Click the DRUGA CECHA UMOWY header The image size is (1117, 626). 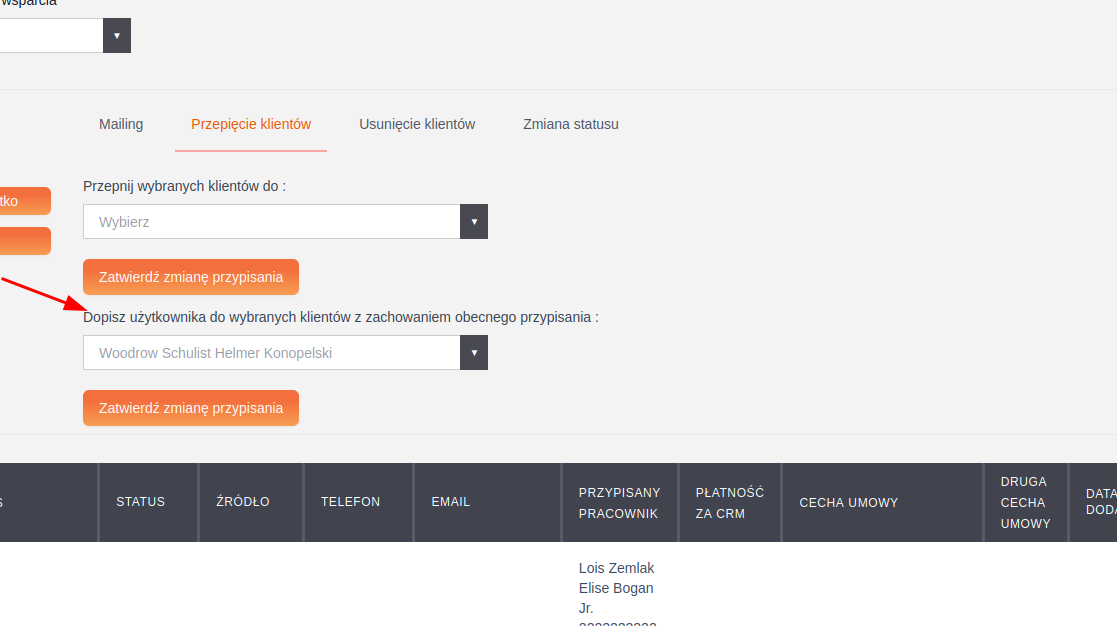pos(1024,502)
